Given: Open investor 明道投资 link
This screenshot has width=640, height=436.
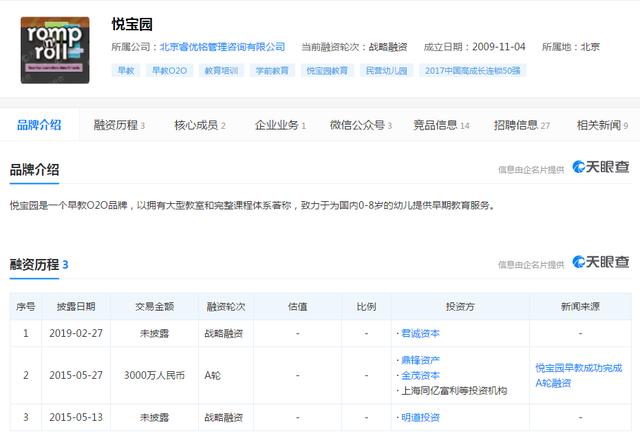Looking at the screenshot, I should tap(420, 418).
